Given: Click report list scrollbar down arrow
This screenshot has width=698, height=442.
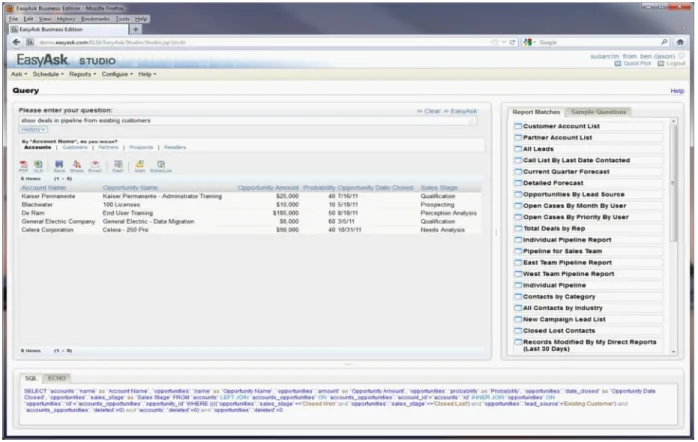Looking at the screenshot, I should pos(674,352).
